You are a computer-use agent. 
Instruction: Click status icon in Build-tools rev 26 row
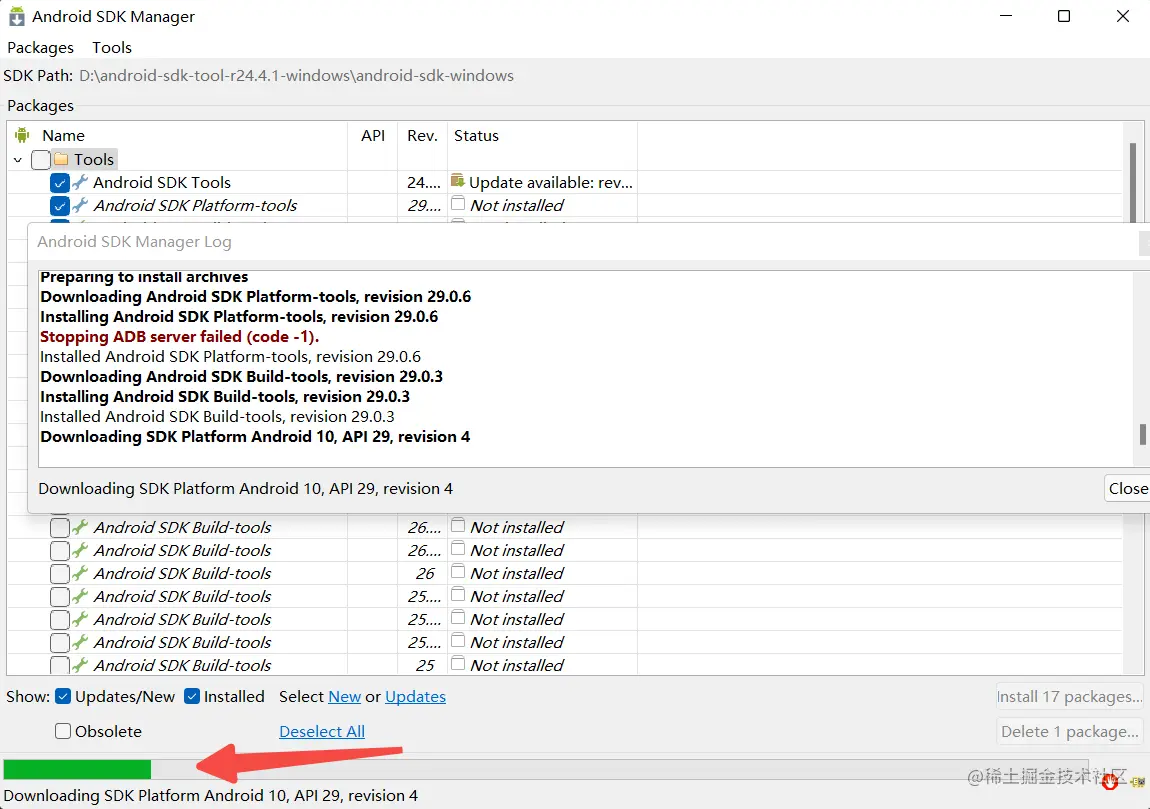click(458, 571)
